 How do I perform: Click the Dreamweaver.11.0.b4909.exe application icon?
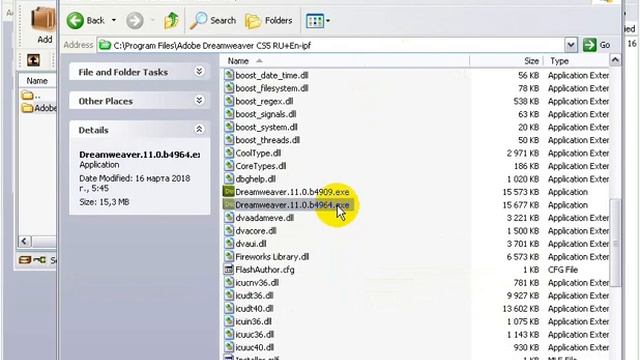click(229, 191)
